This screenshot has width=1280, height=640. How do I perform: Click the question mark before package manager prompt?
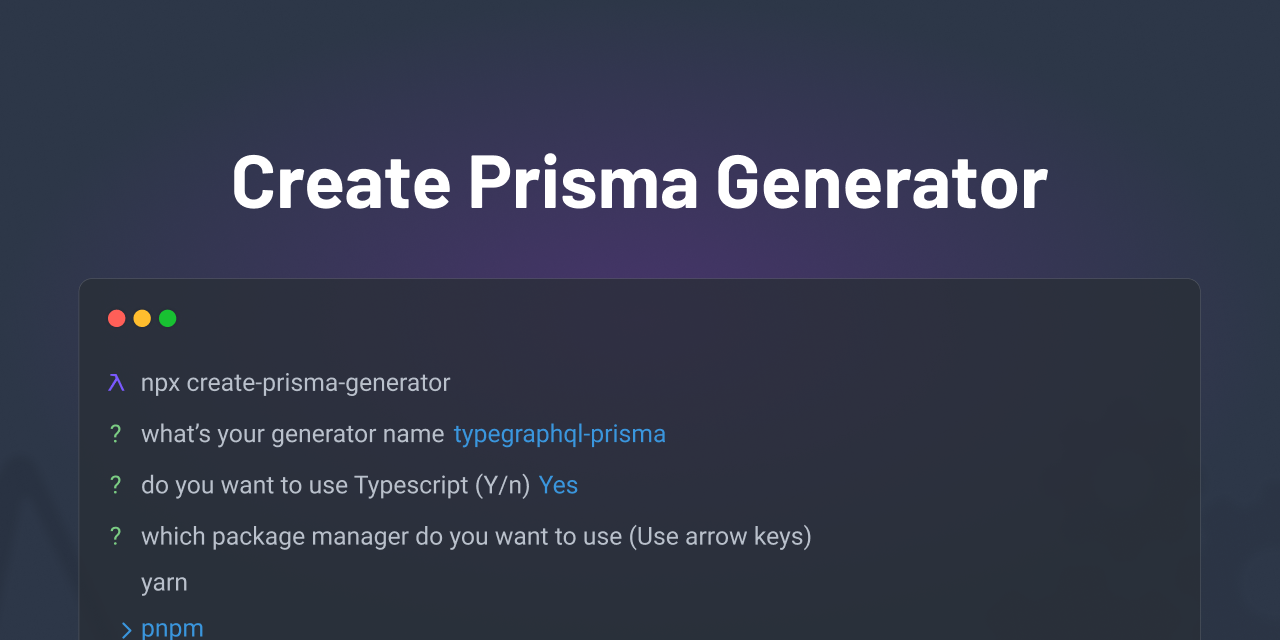point(116,537)
